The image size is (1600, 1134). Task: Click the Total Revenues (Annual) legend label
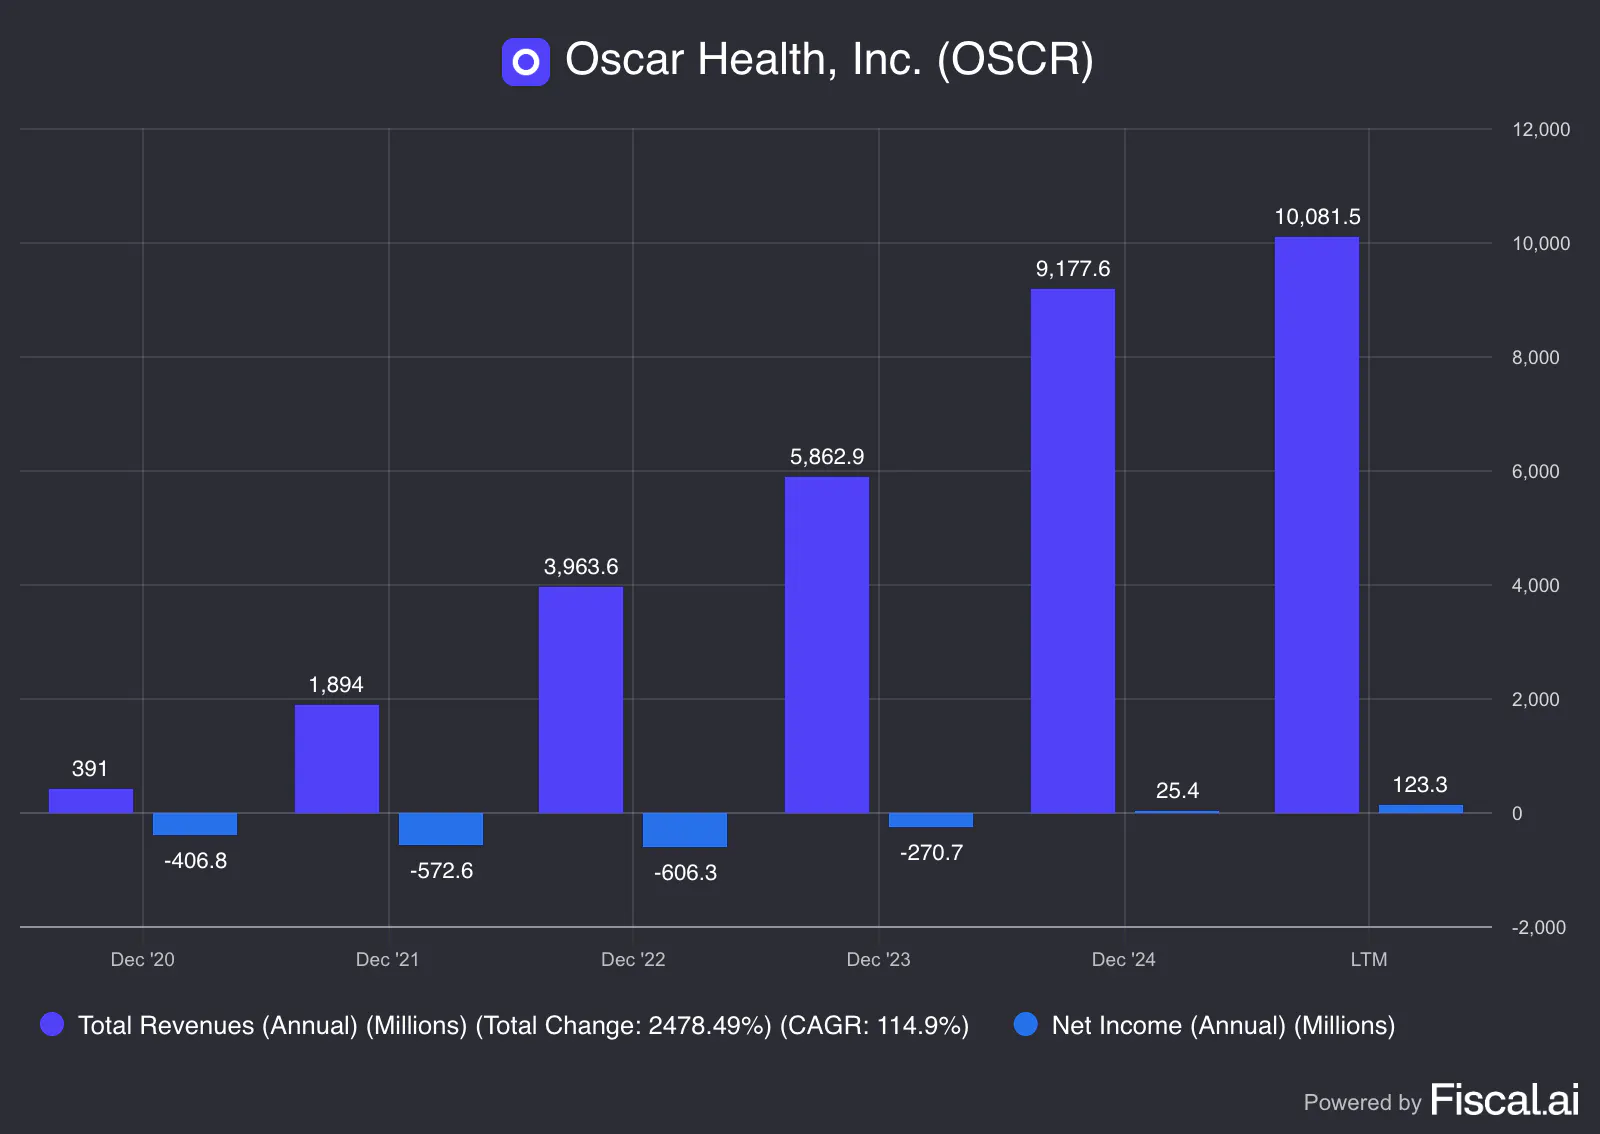click(x=523, y=1025)
